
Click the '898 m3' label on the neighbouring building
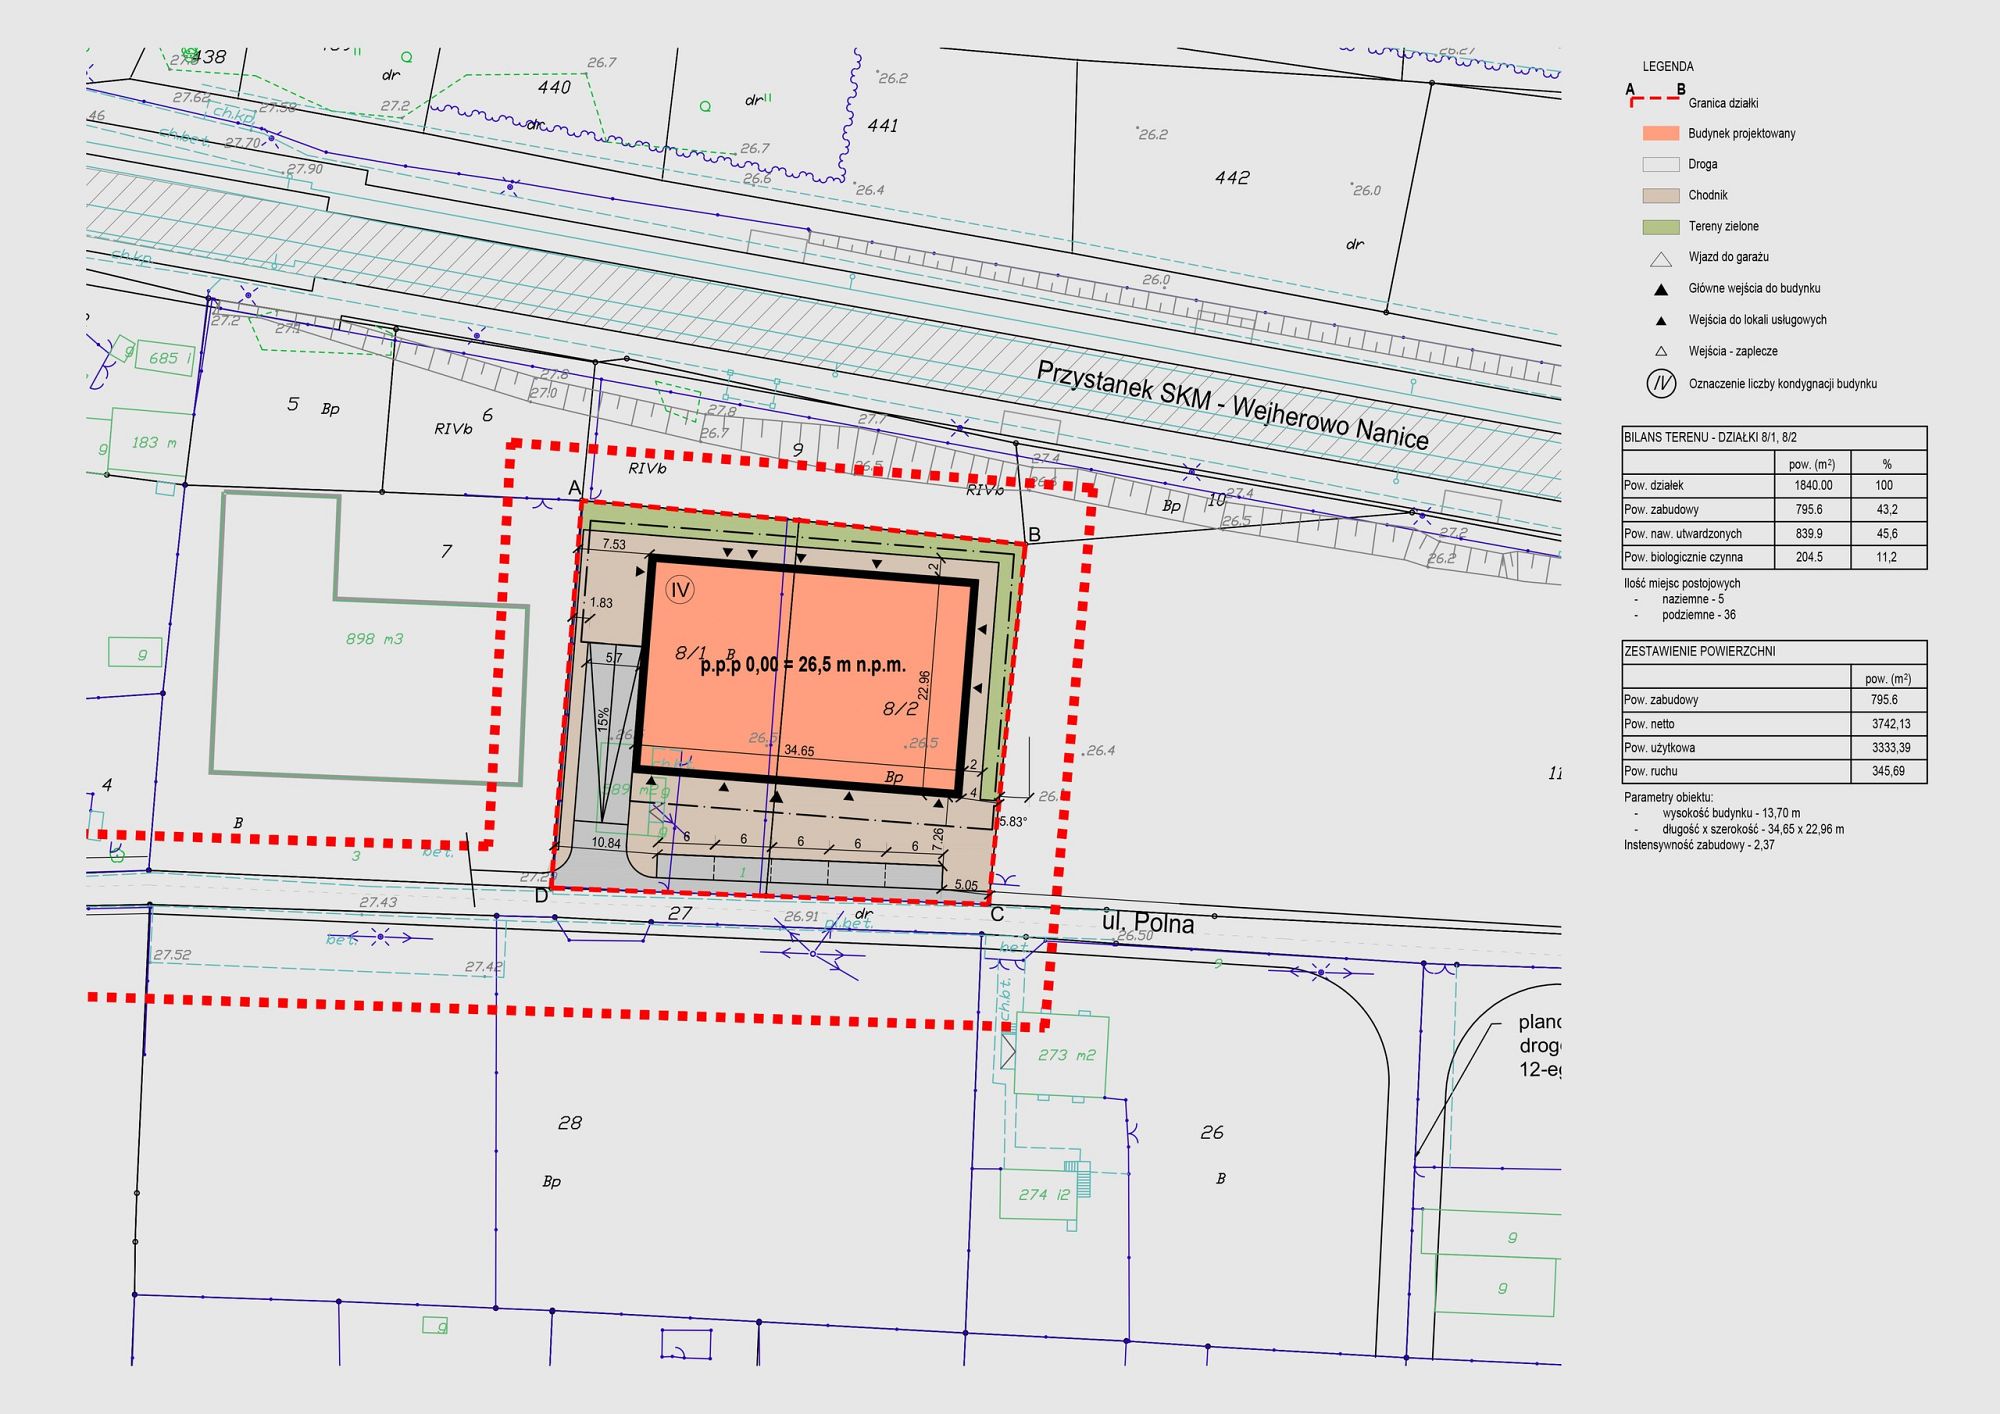374,639
